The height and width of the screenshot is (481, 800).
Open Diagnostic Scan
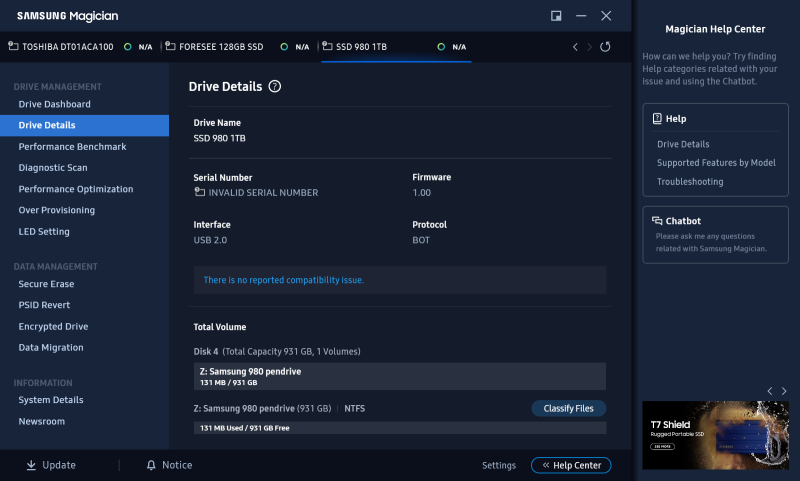[53, 168]
